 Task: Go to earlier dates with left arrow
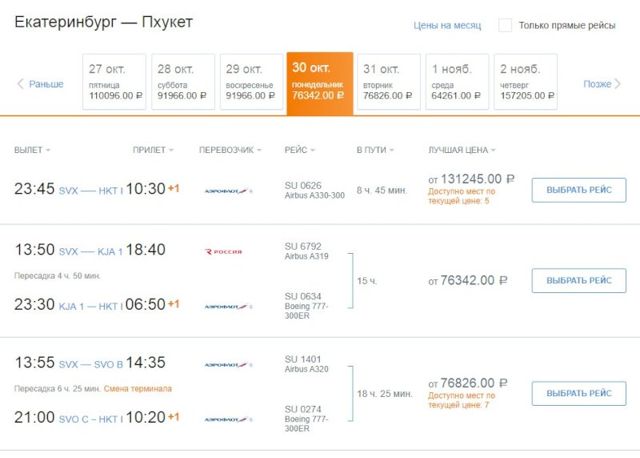(40, 84)
